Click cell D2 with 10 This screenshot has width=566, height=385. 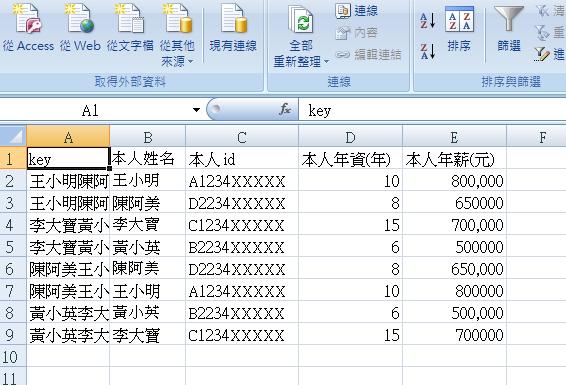(x=351, y=180)
